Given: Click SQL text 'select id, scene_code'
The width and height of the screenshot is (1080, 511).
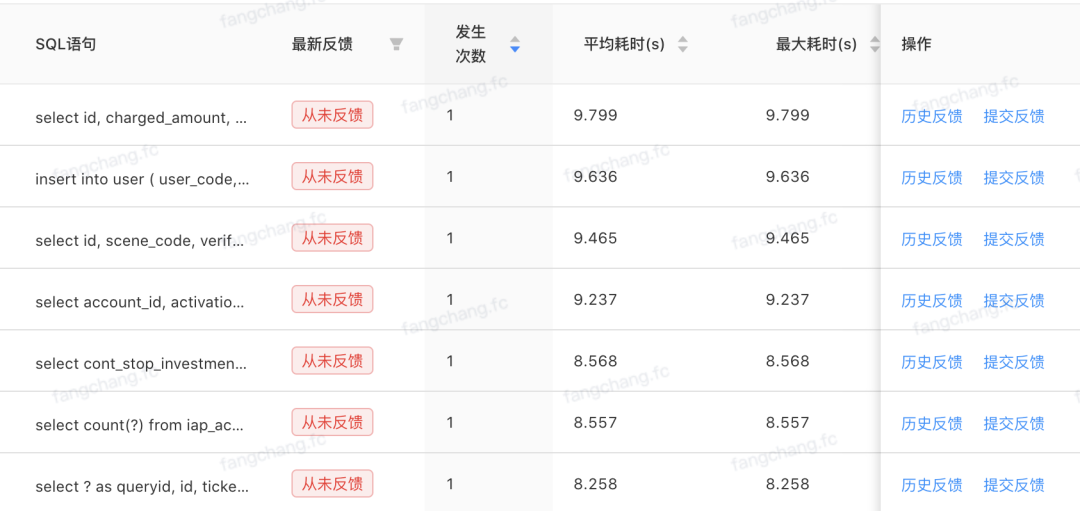Looking at the screenshot, I should pyautogui.click(x=140, y=241).
